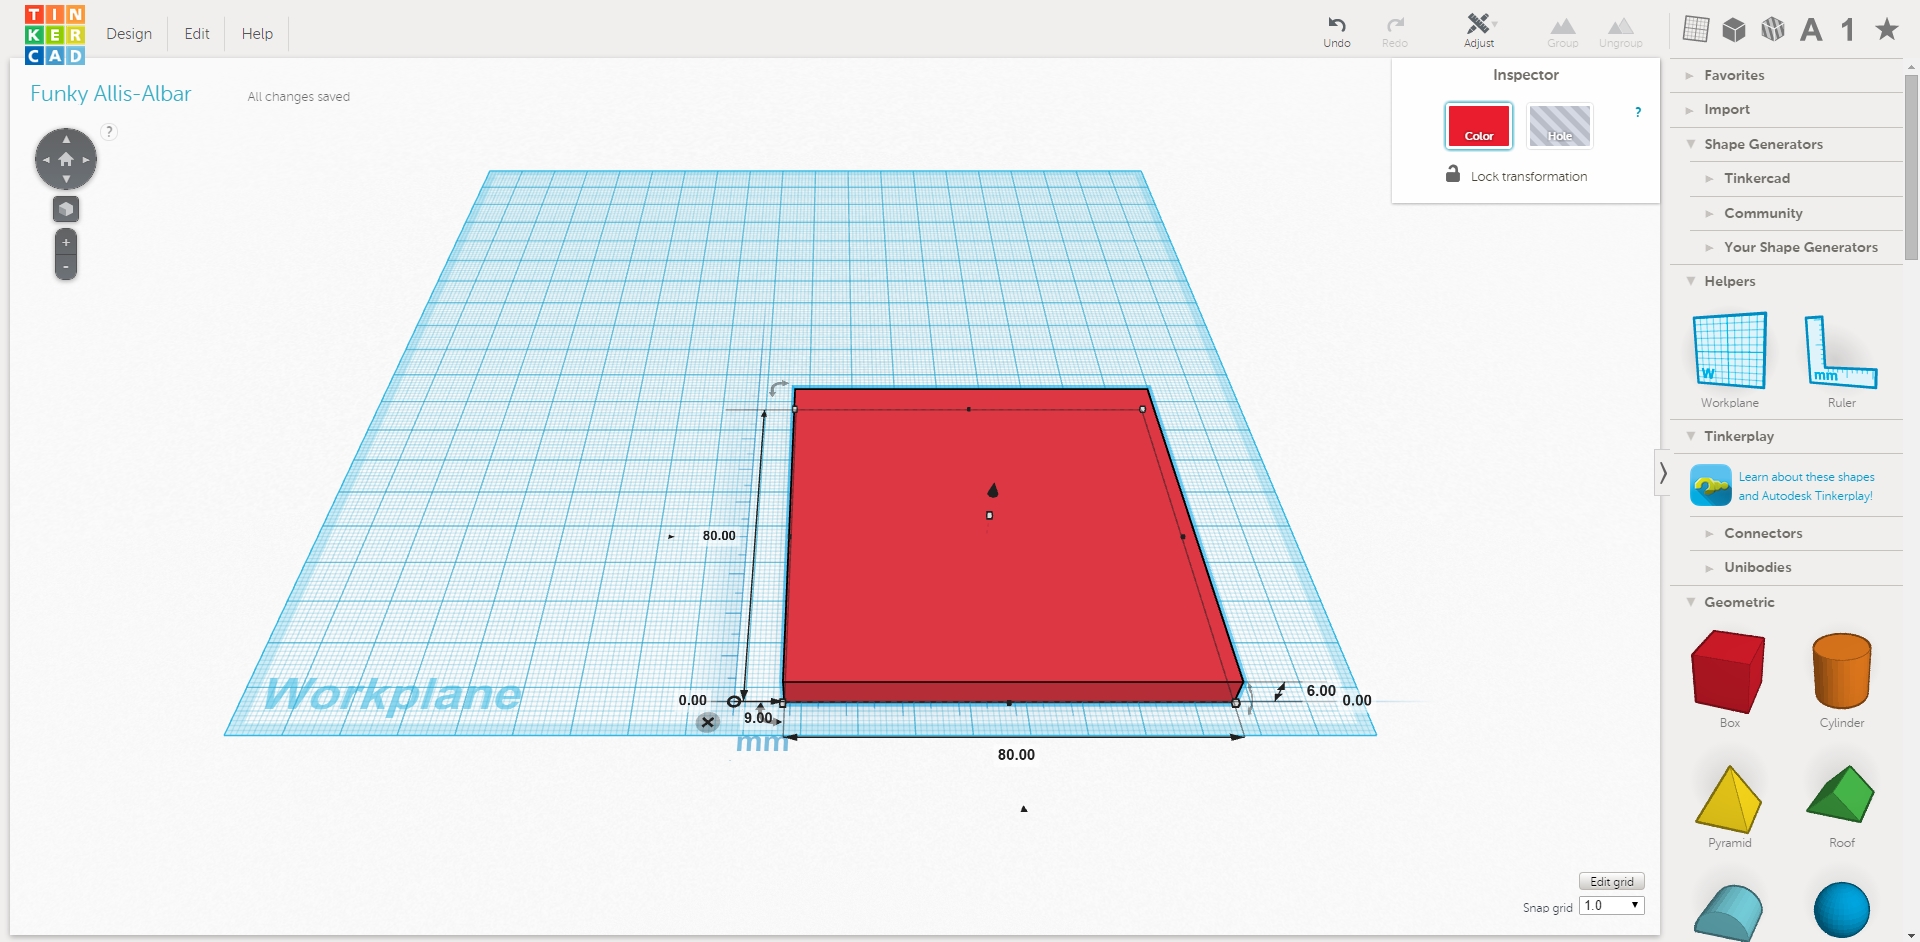Select the Ruler helper
Screen dimensions: 1920x942
tap(1841, 360)
